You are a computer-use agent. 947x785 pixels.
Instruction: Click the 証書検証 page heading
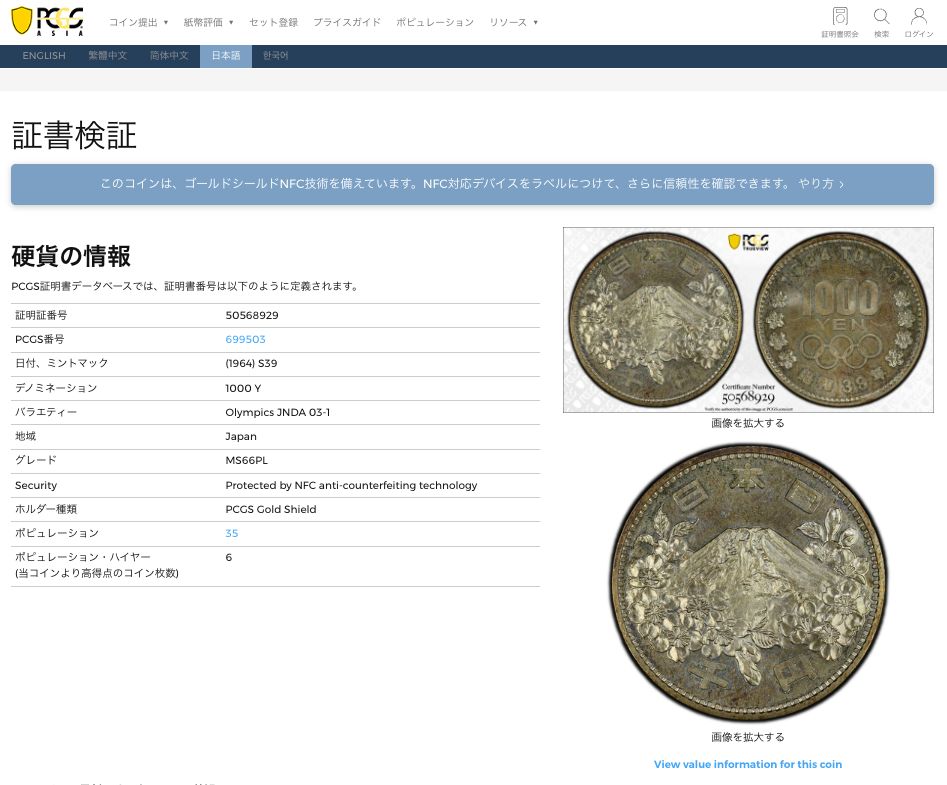pos(74,135)
